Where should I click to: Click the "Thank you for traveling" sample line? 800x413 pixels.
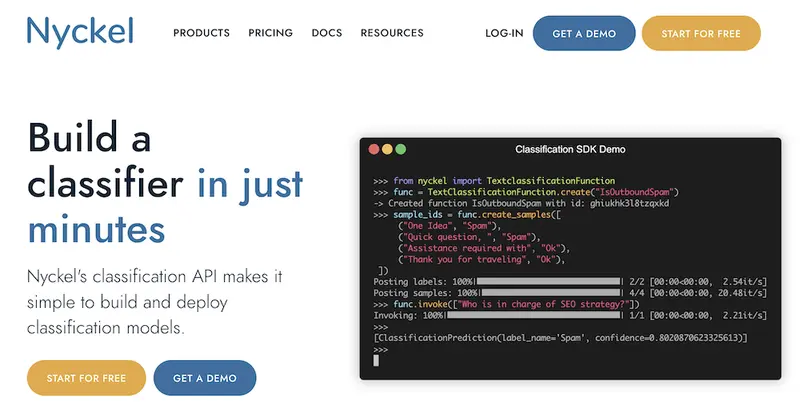pos(482,259)
